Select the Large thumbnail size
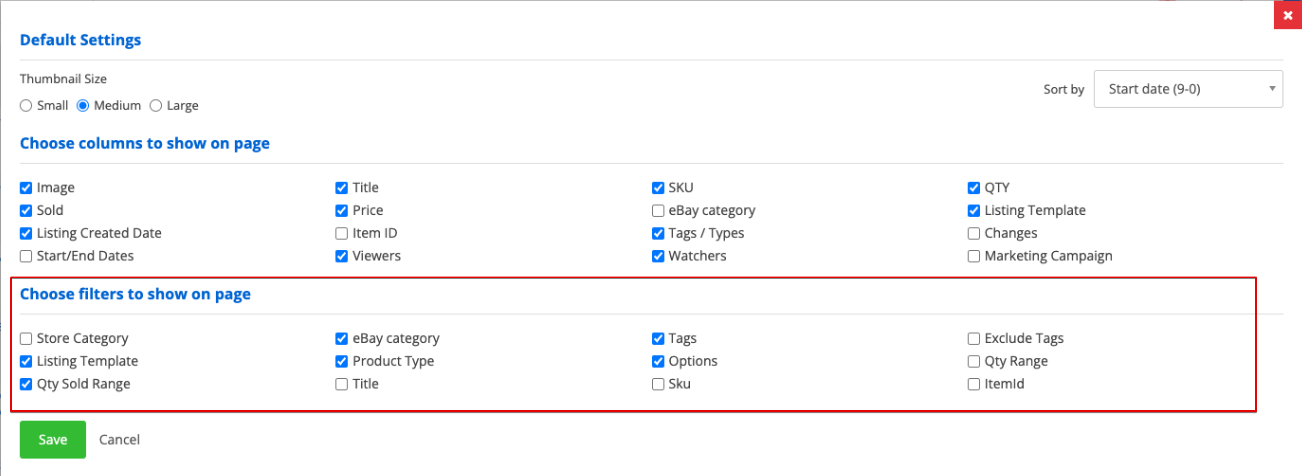 click(x=155, y=106)
